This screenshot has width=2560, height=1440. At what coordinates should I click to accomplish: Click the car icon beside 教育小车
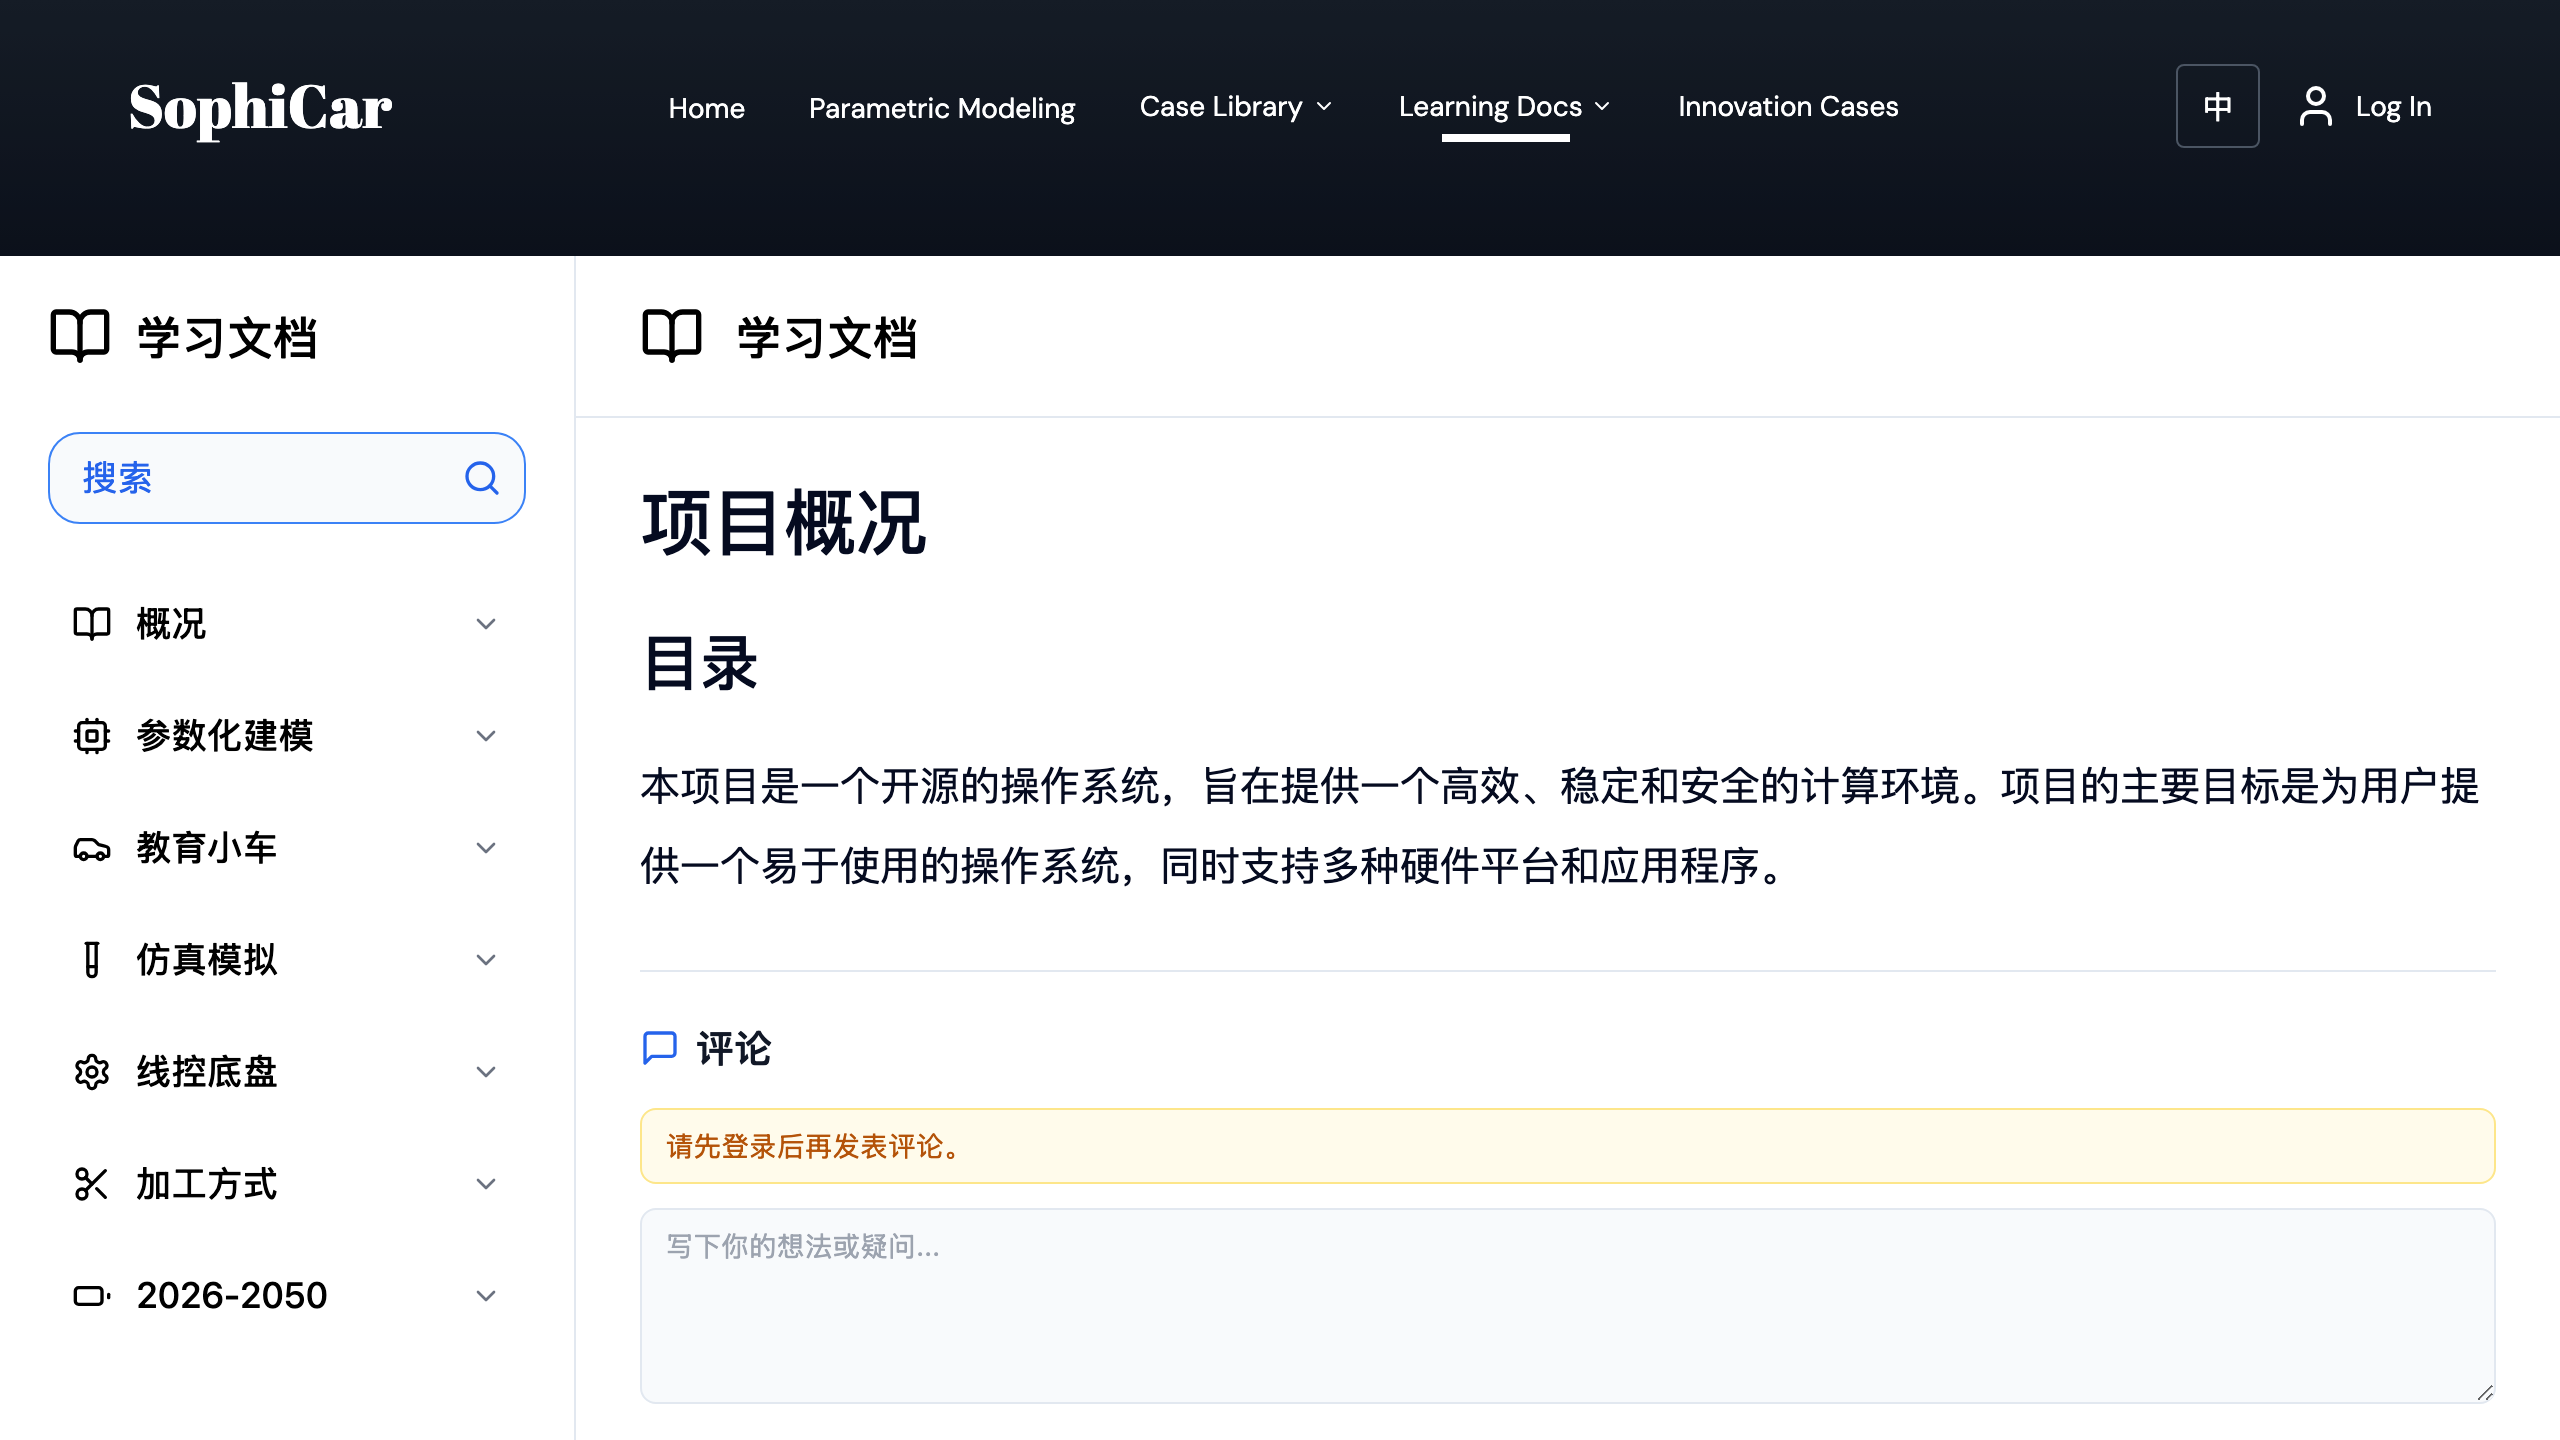point(92,848)
